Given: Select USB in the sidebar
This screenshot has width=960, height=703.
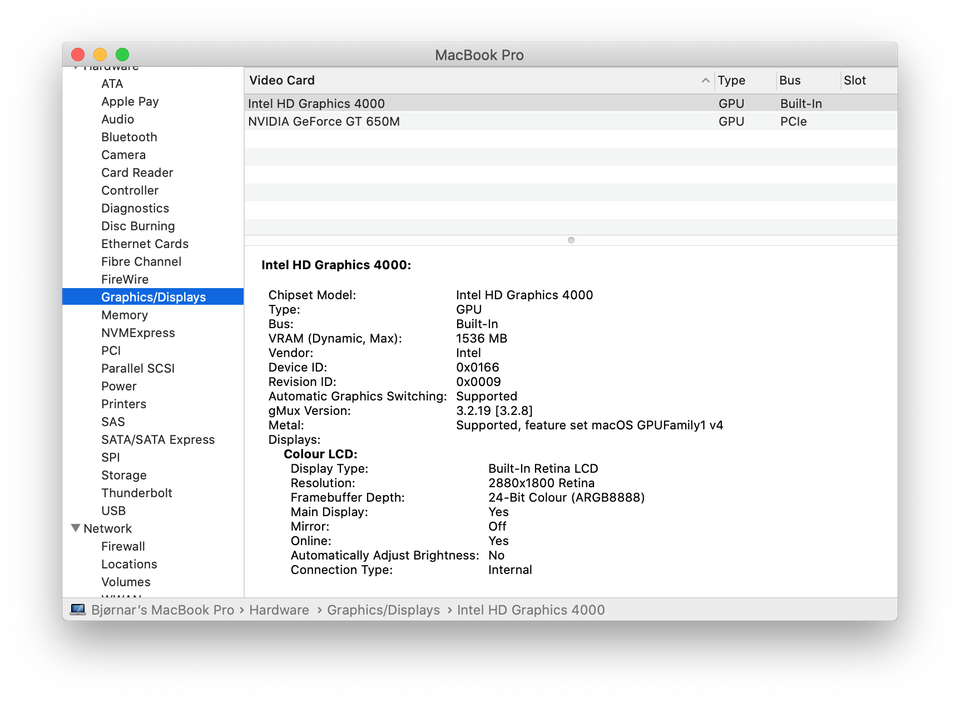Looking at the screenshot, I should click(113, 509).
